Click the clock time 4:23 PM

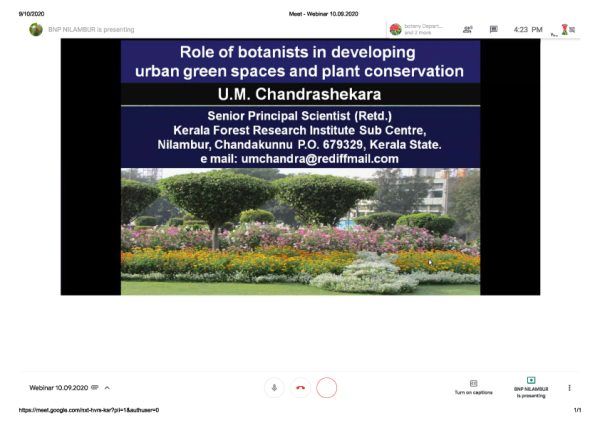(x=529, y=30)
